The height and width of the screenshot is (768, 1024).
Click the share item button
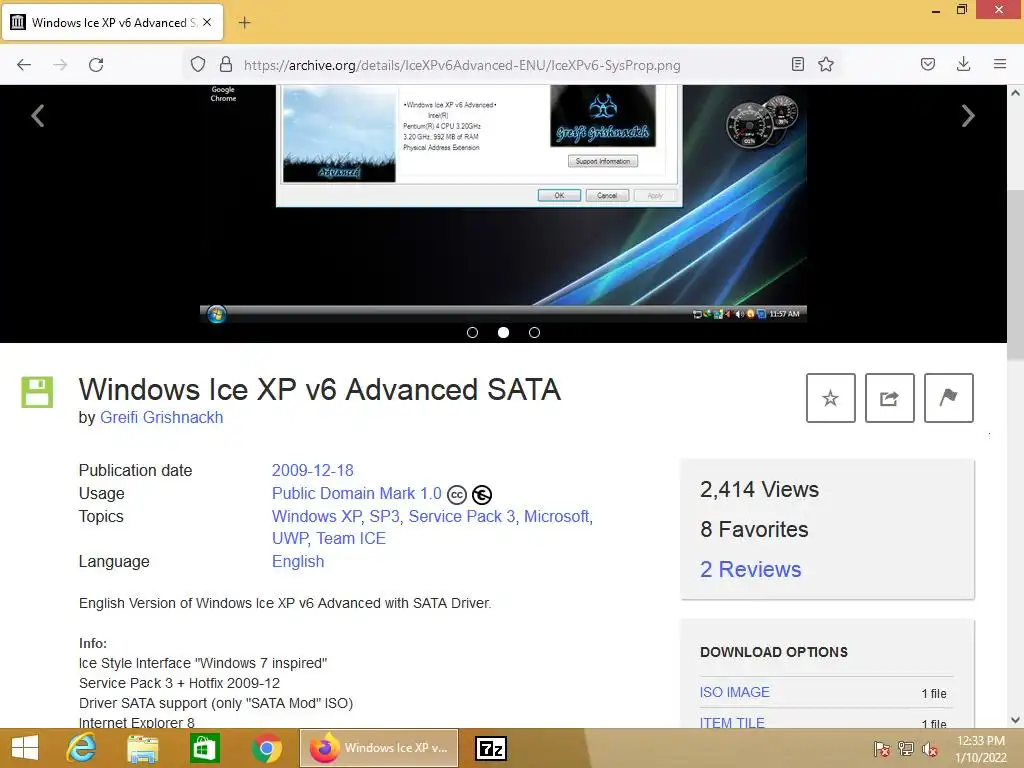click(889, 398)
